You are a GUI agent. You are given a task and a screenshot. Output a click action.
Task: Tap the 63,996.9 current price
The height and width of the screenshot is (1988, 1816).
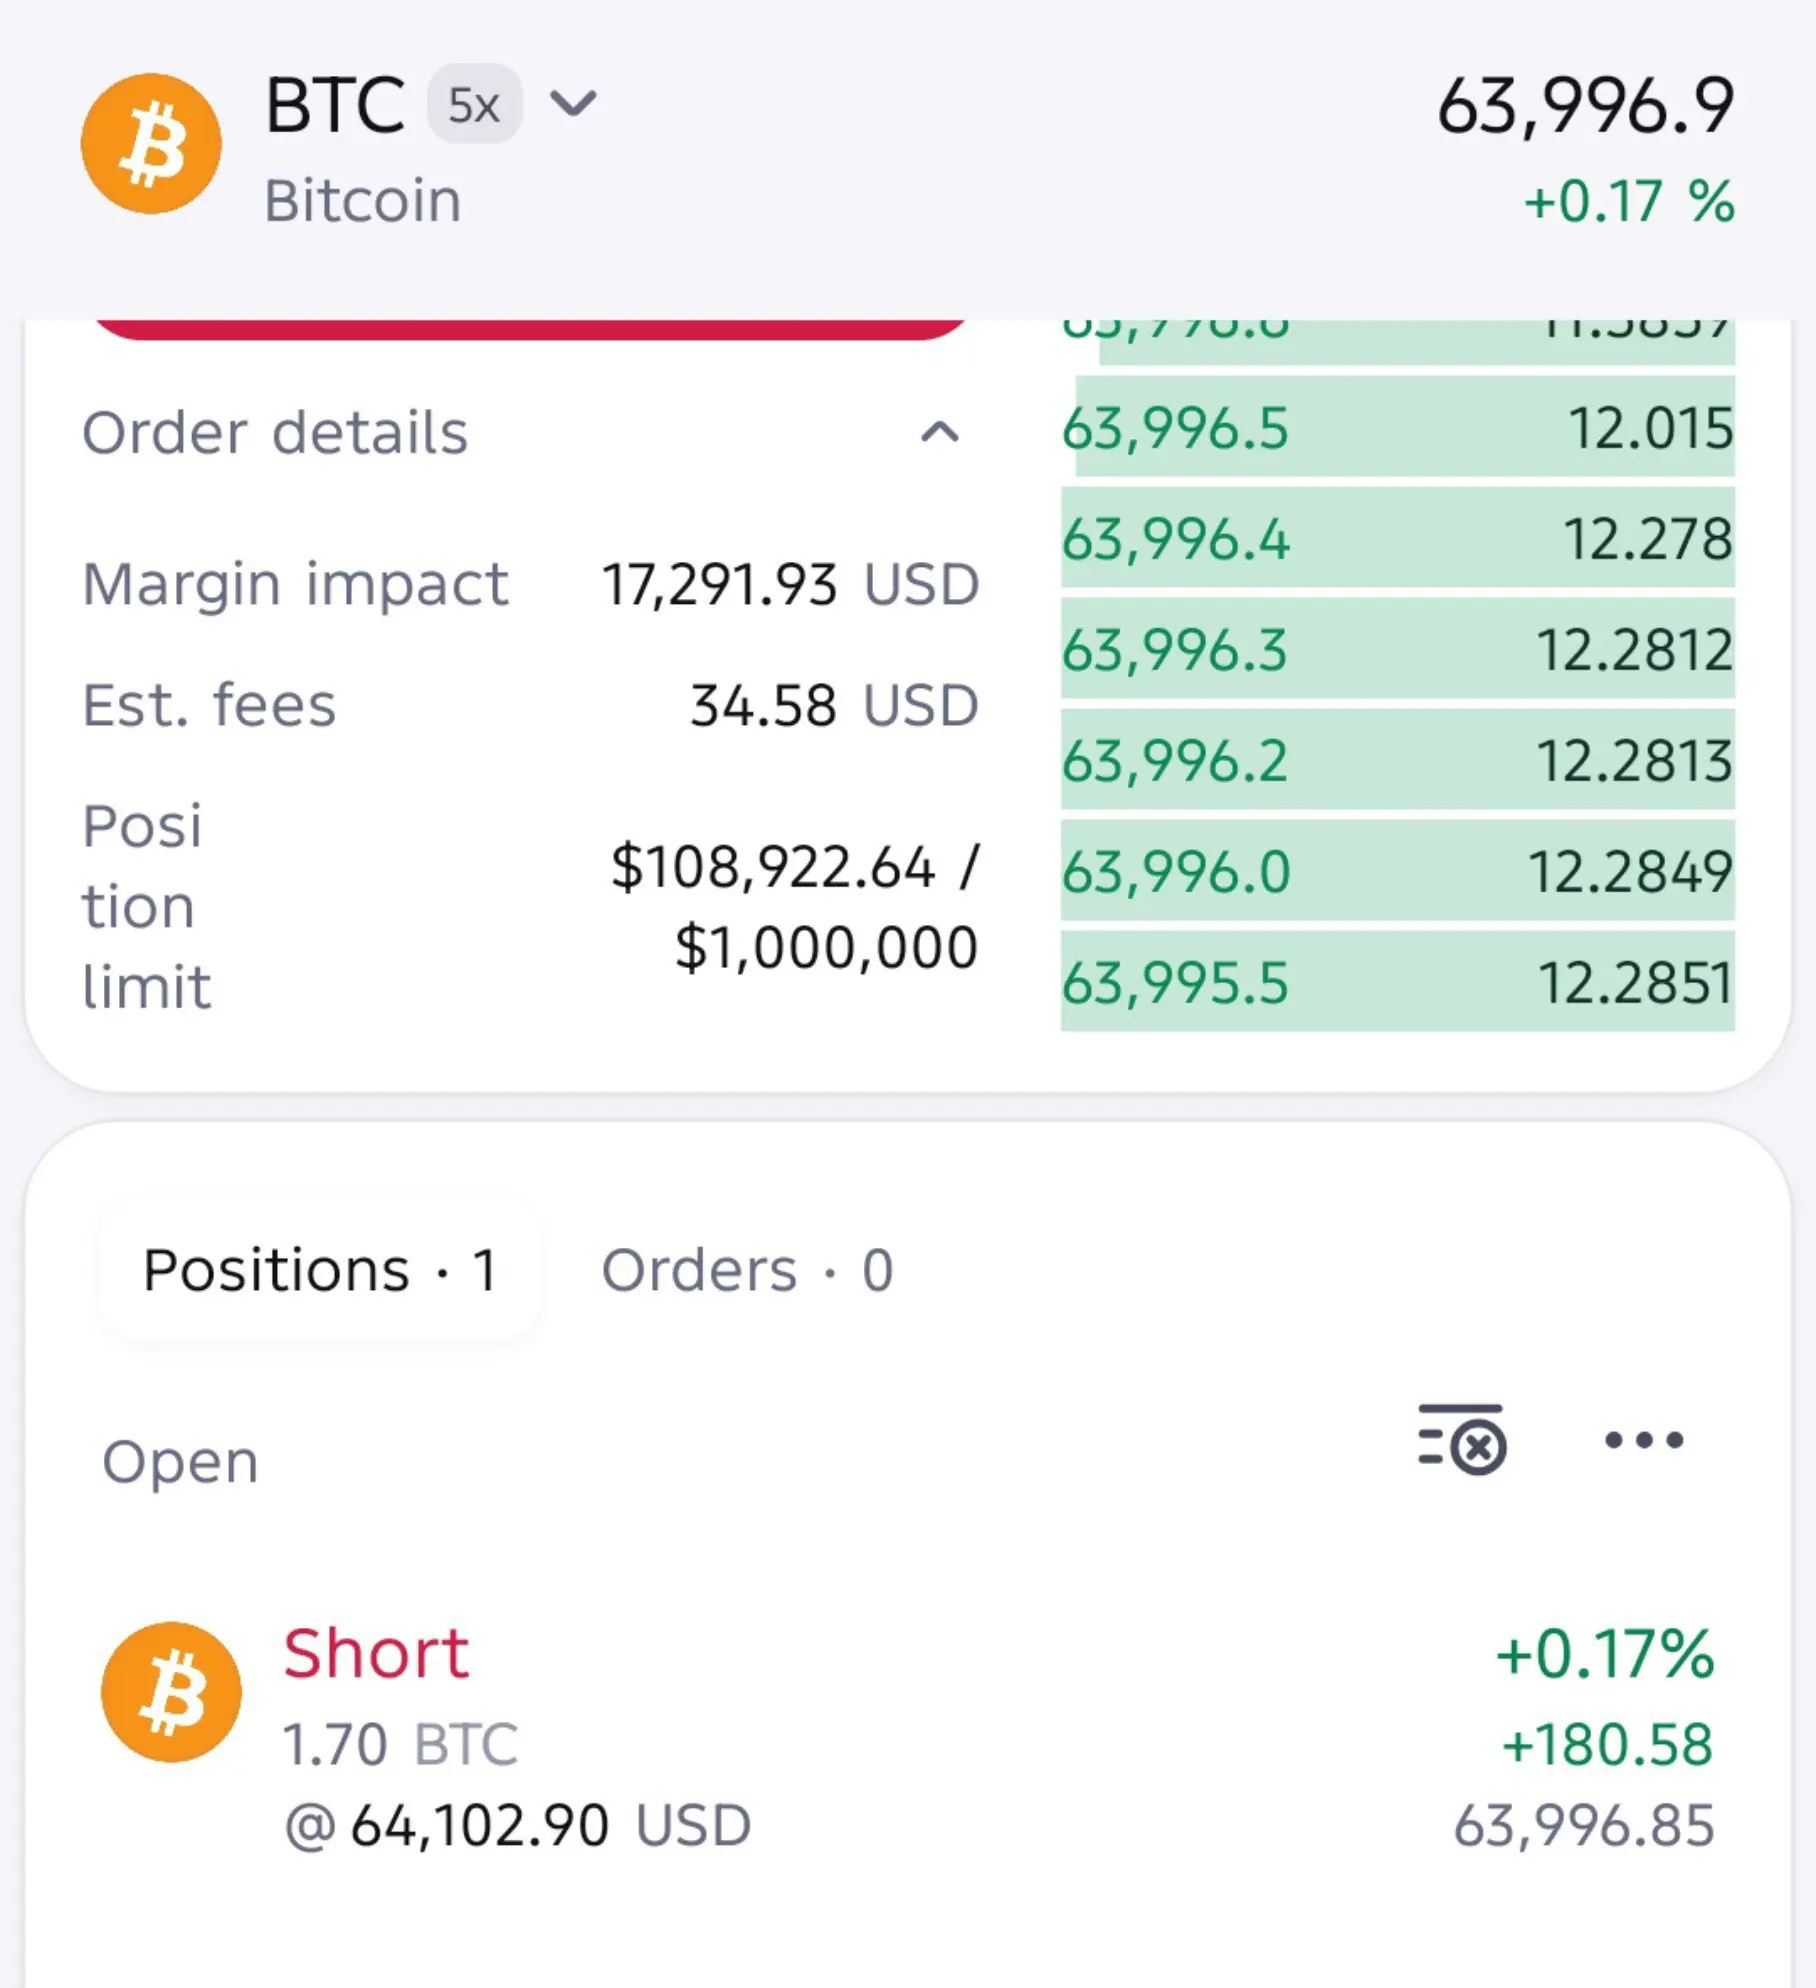pyautogui.click(x=1585, y=106)
